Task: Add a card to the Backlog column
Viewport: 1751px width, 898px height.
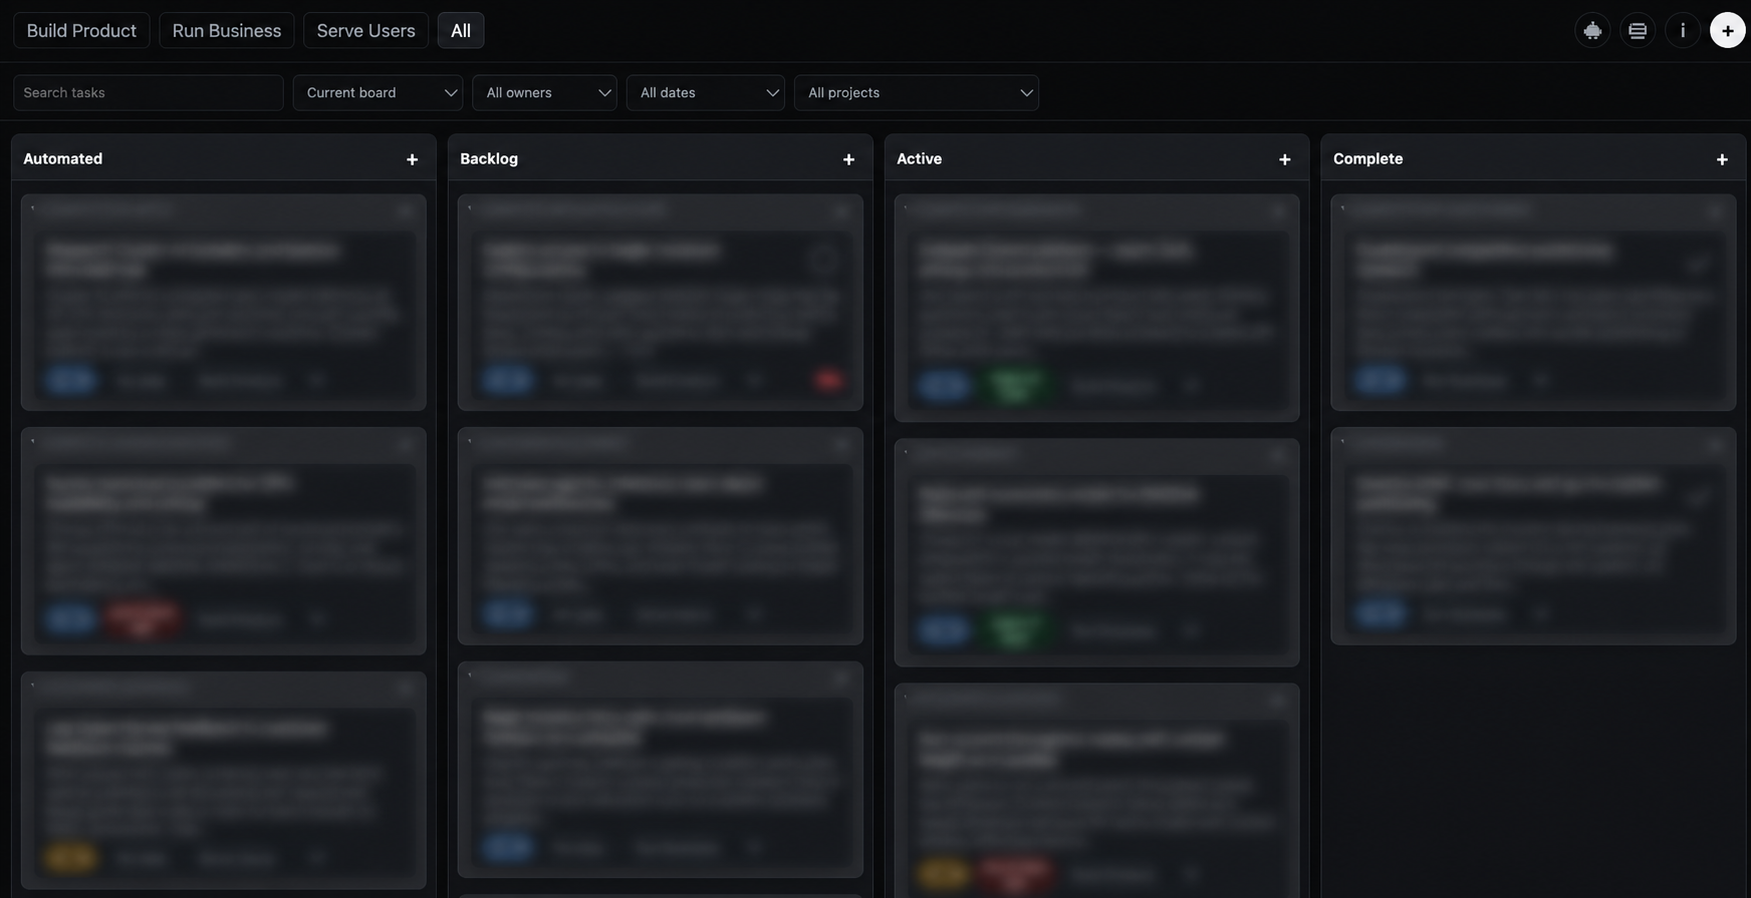Action: click(x=849, y=160)
